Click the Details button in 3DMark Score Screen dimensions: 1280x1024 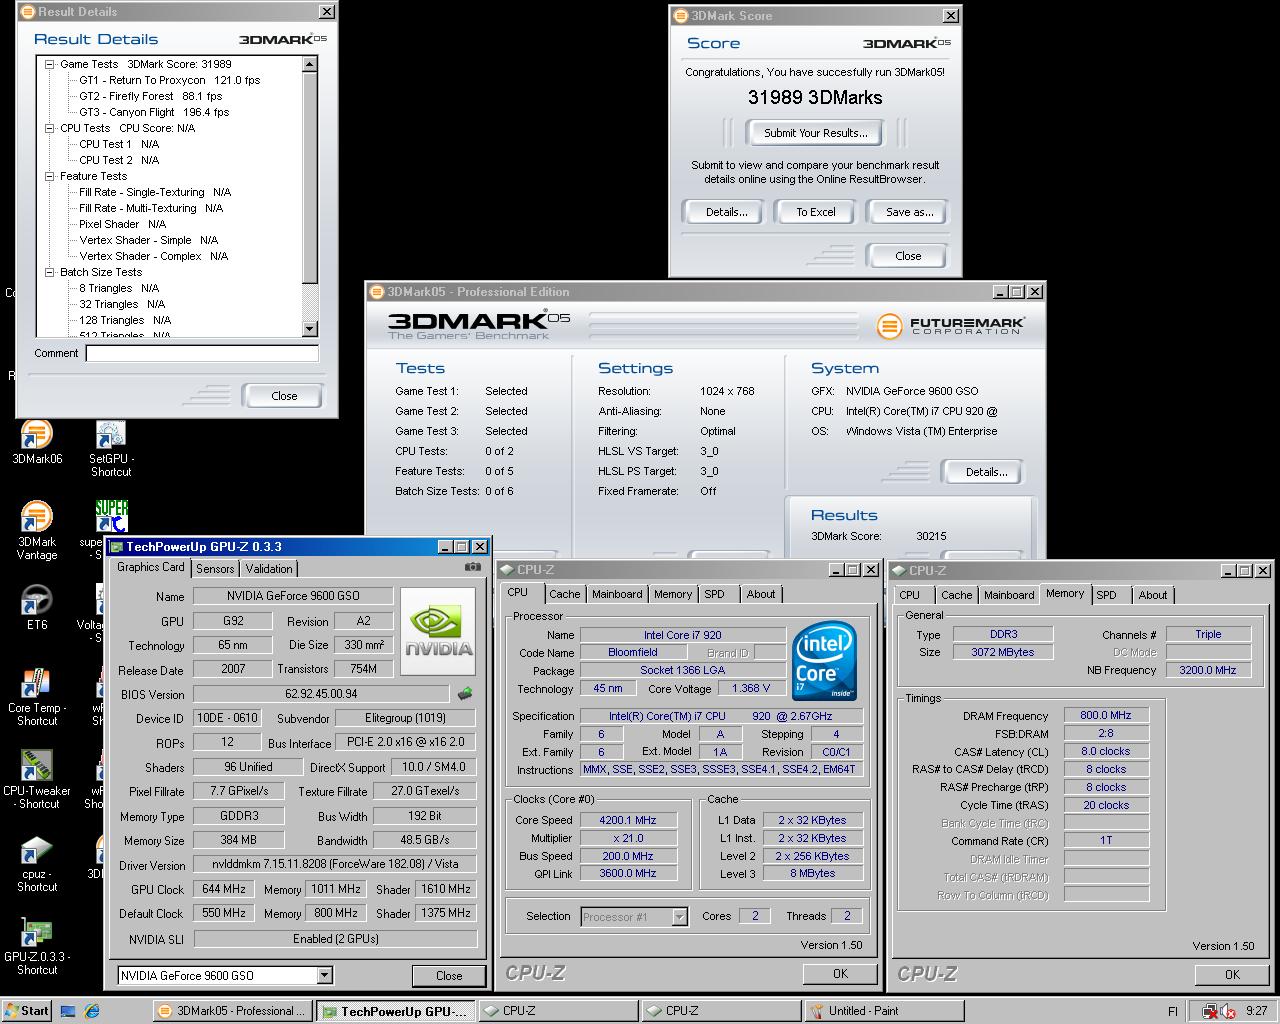tap(727, 212)
